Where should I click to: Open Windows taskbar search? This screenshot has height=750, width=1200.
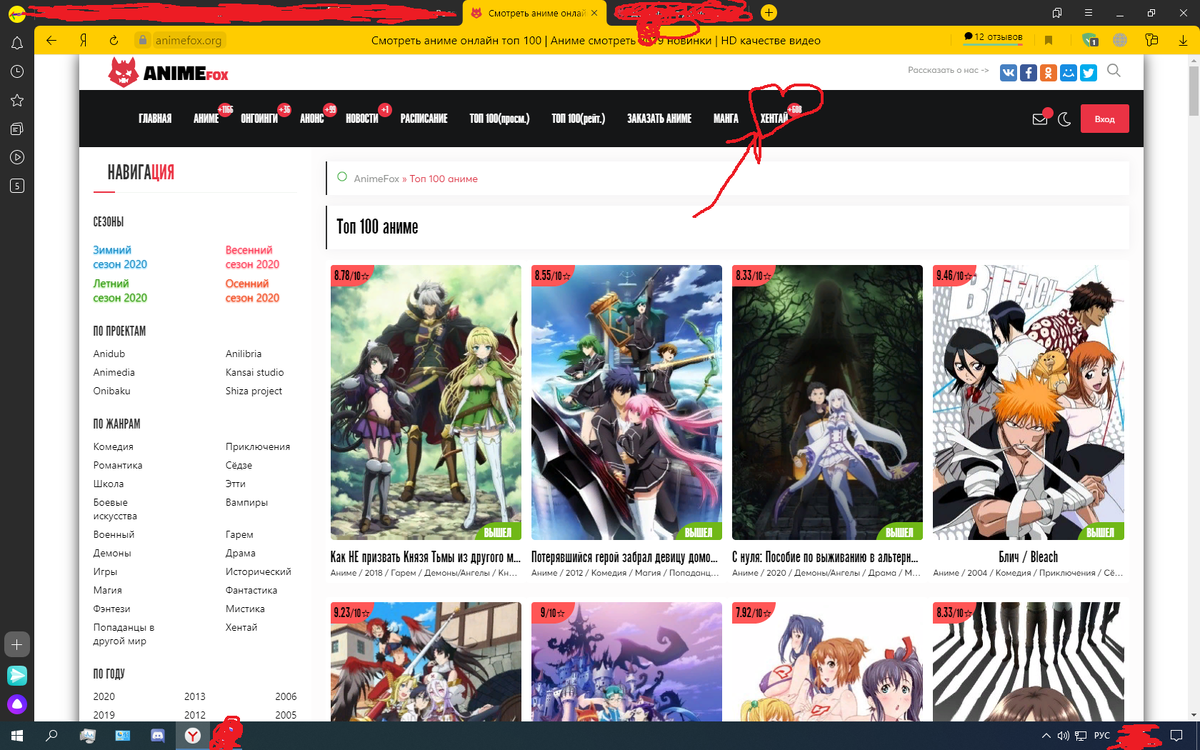tap(52, 736)
